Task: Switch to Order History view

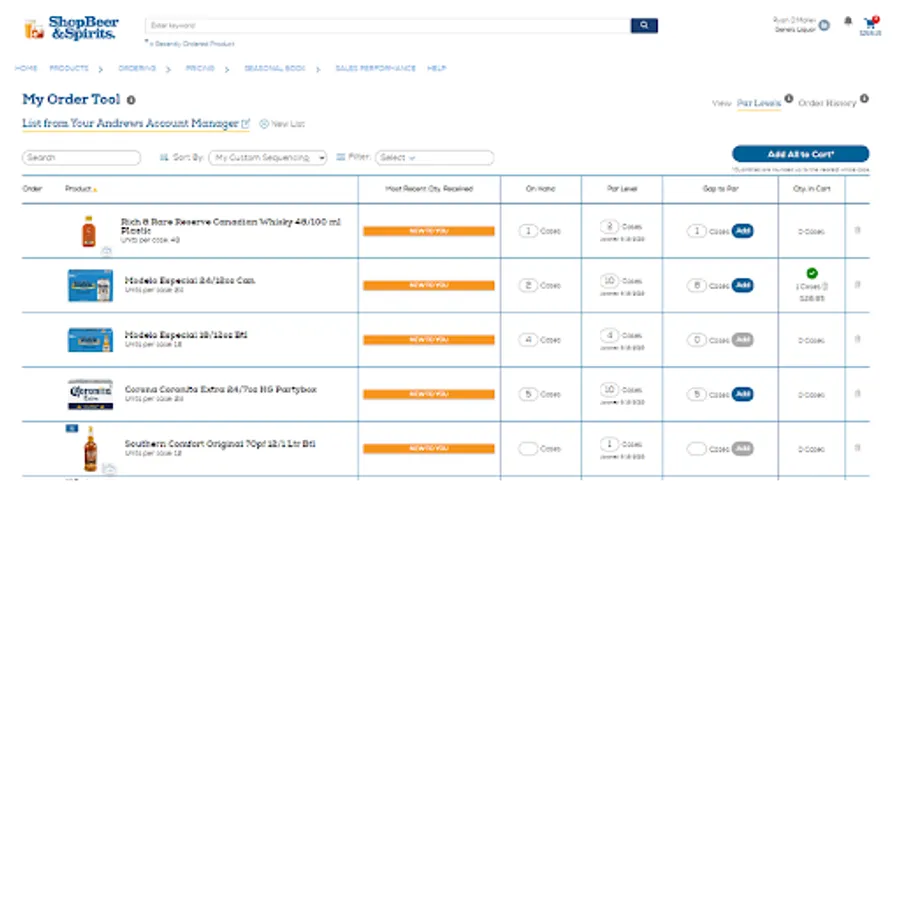Action: point(827,103)
